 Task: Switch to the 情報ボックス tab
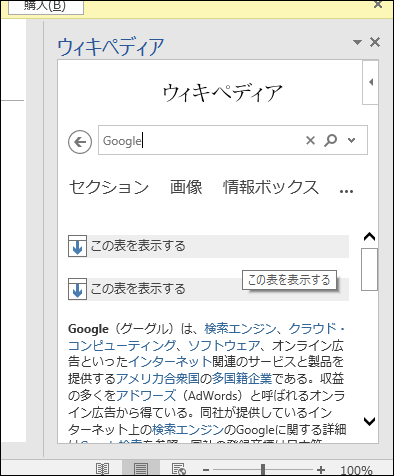[x=271, y=187]
